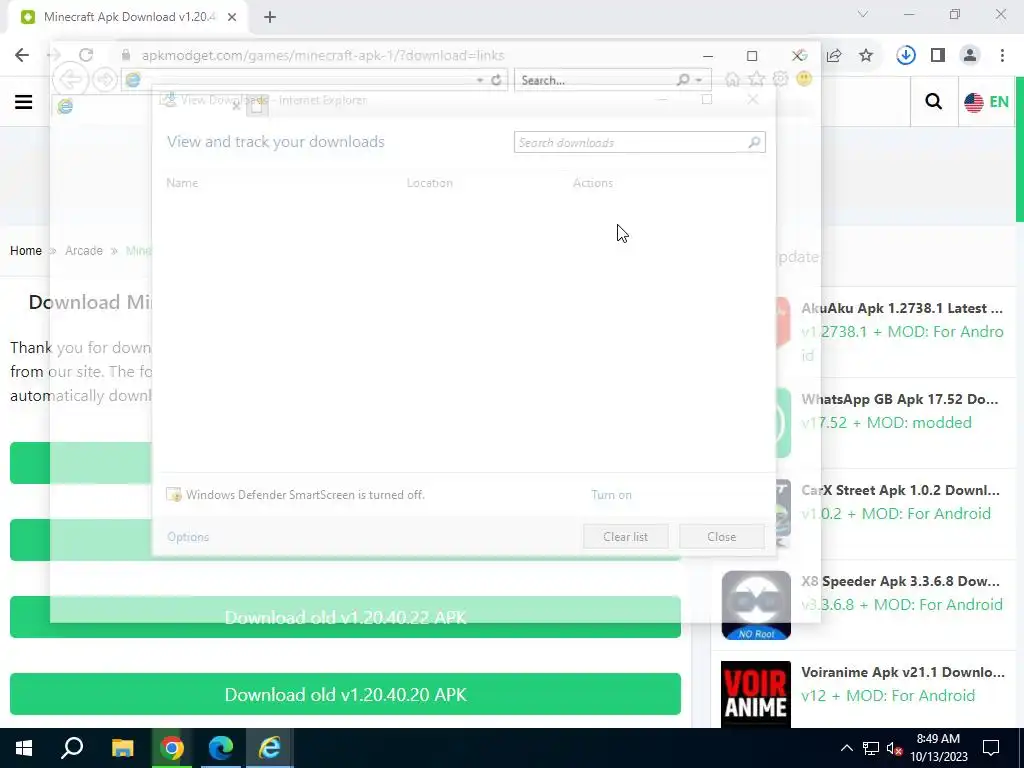Click the Search downloads magnifier icon
Screen dimensions: 1024x768
pos(754,142)
